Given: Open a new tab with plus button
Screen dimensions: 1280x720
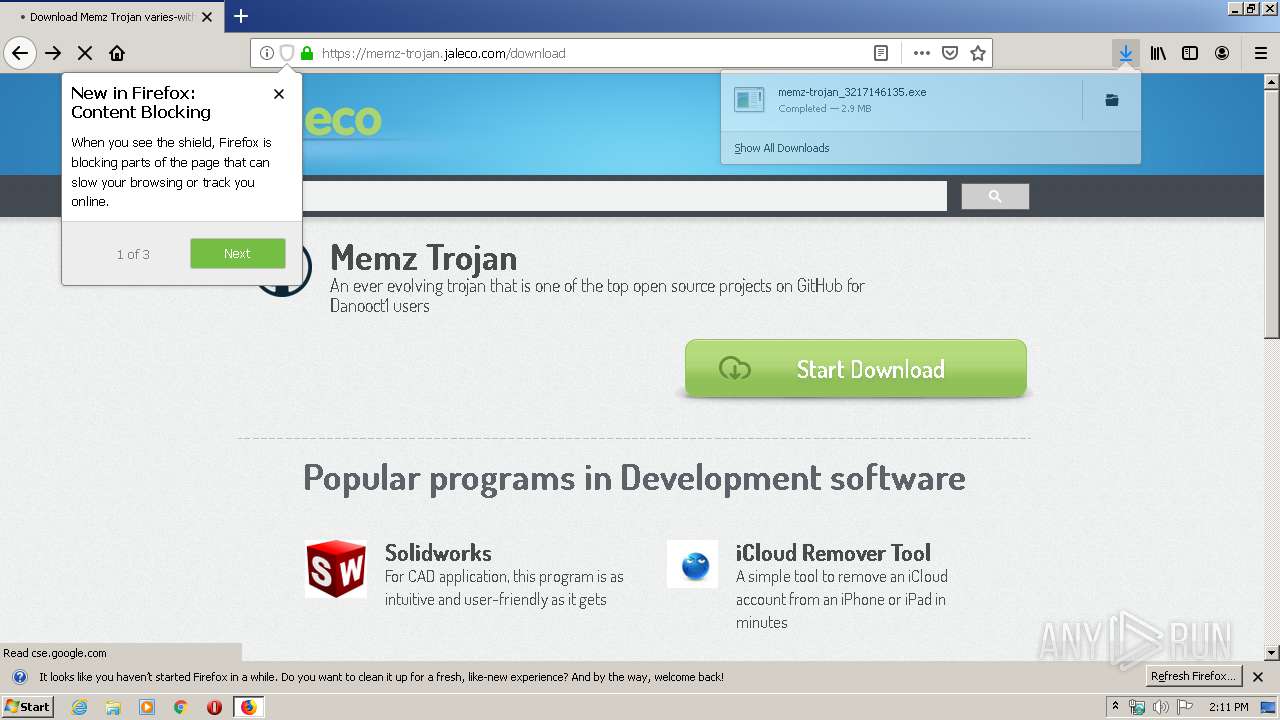Looking at the screenshot, I should [241, 16].
